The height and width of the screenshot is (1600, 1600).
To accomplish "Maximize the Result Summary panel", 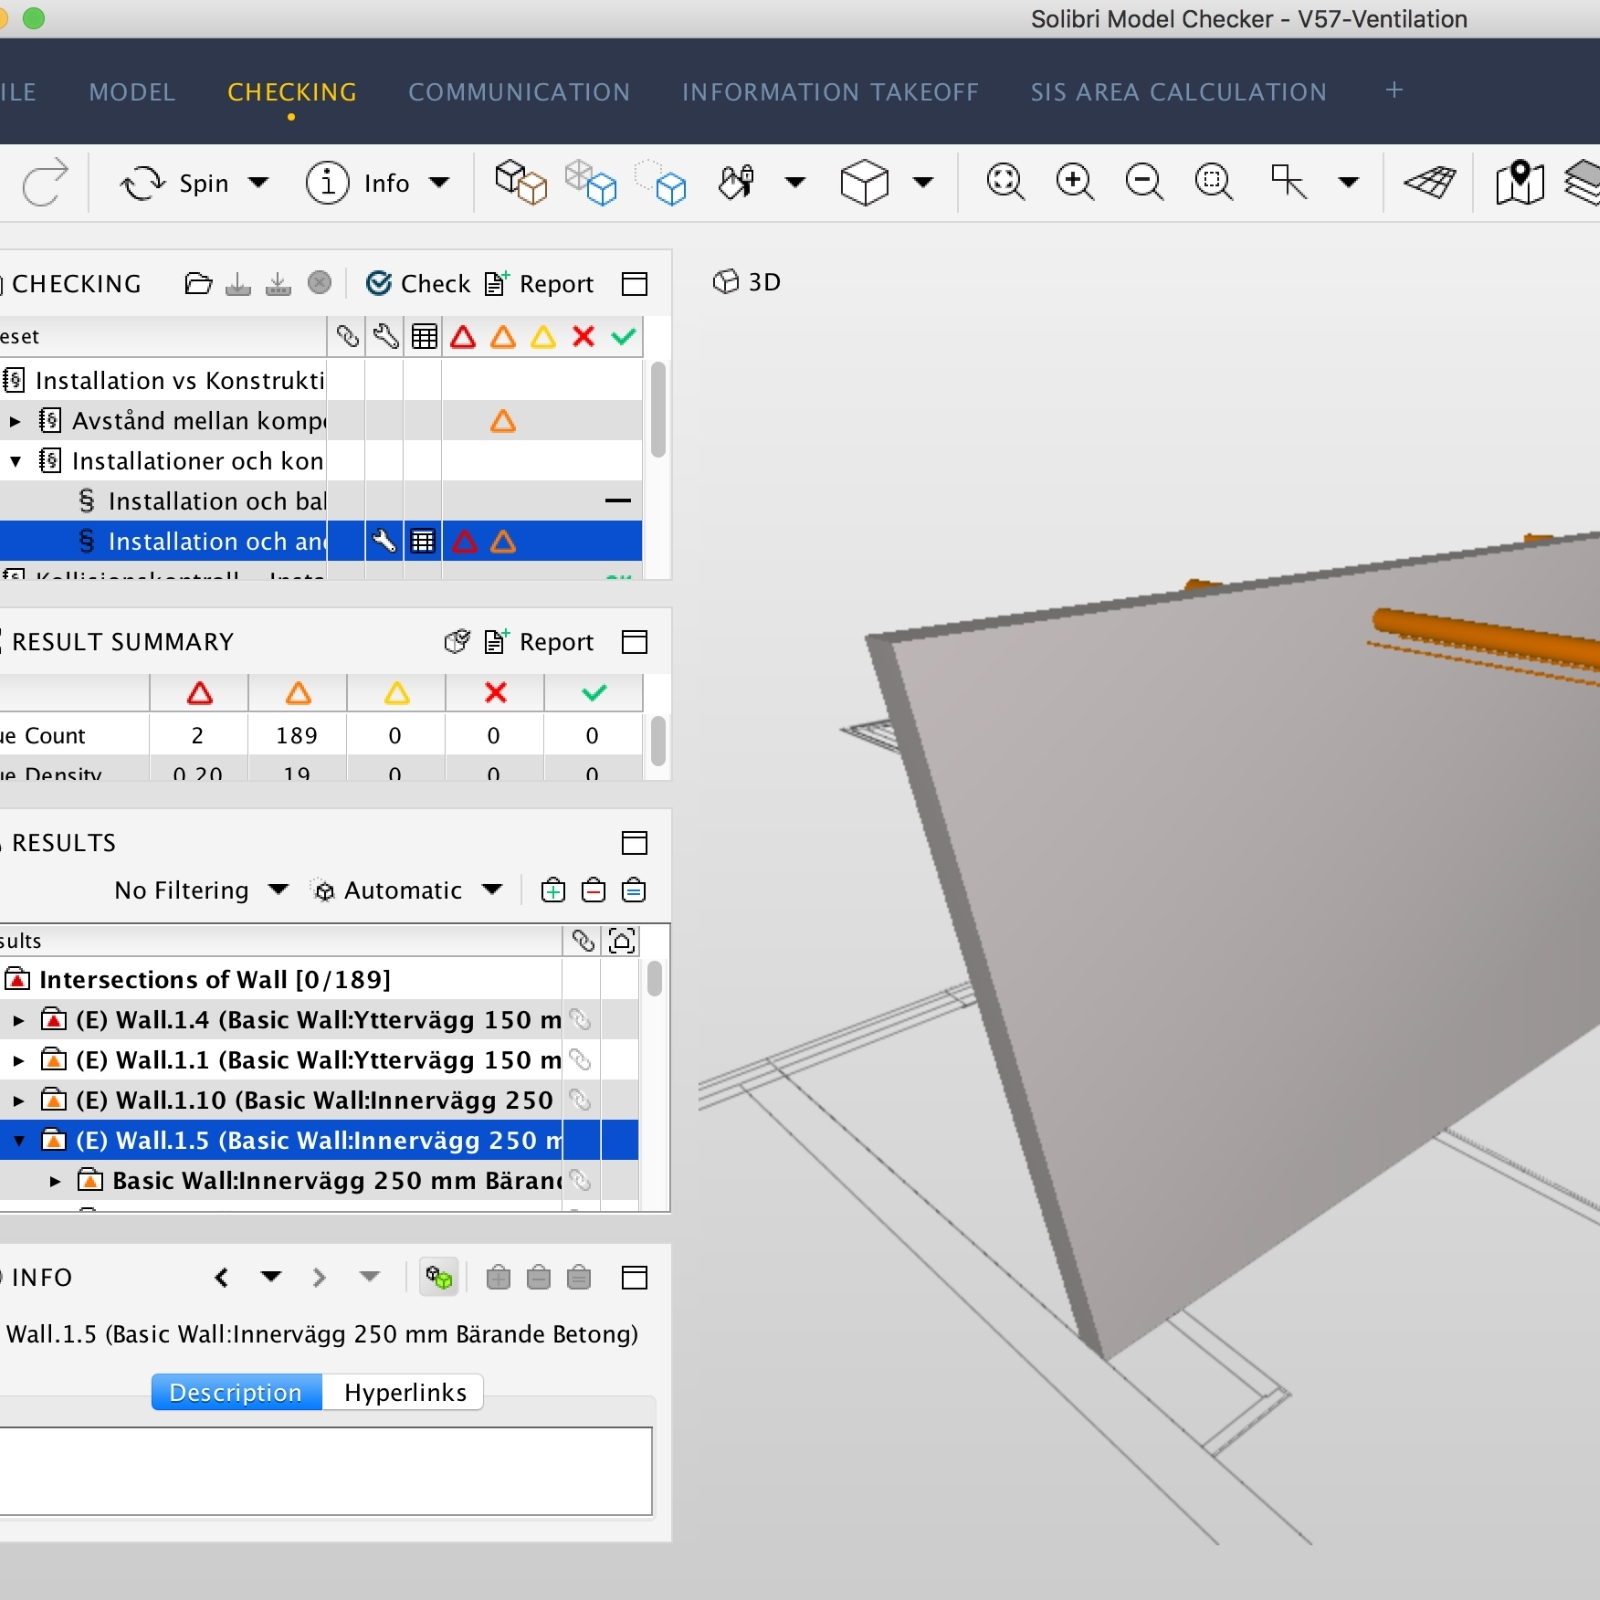I will 635,642.
